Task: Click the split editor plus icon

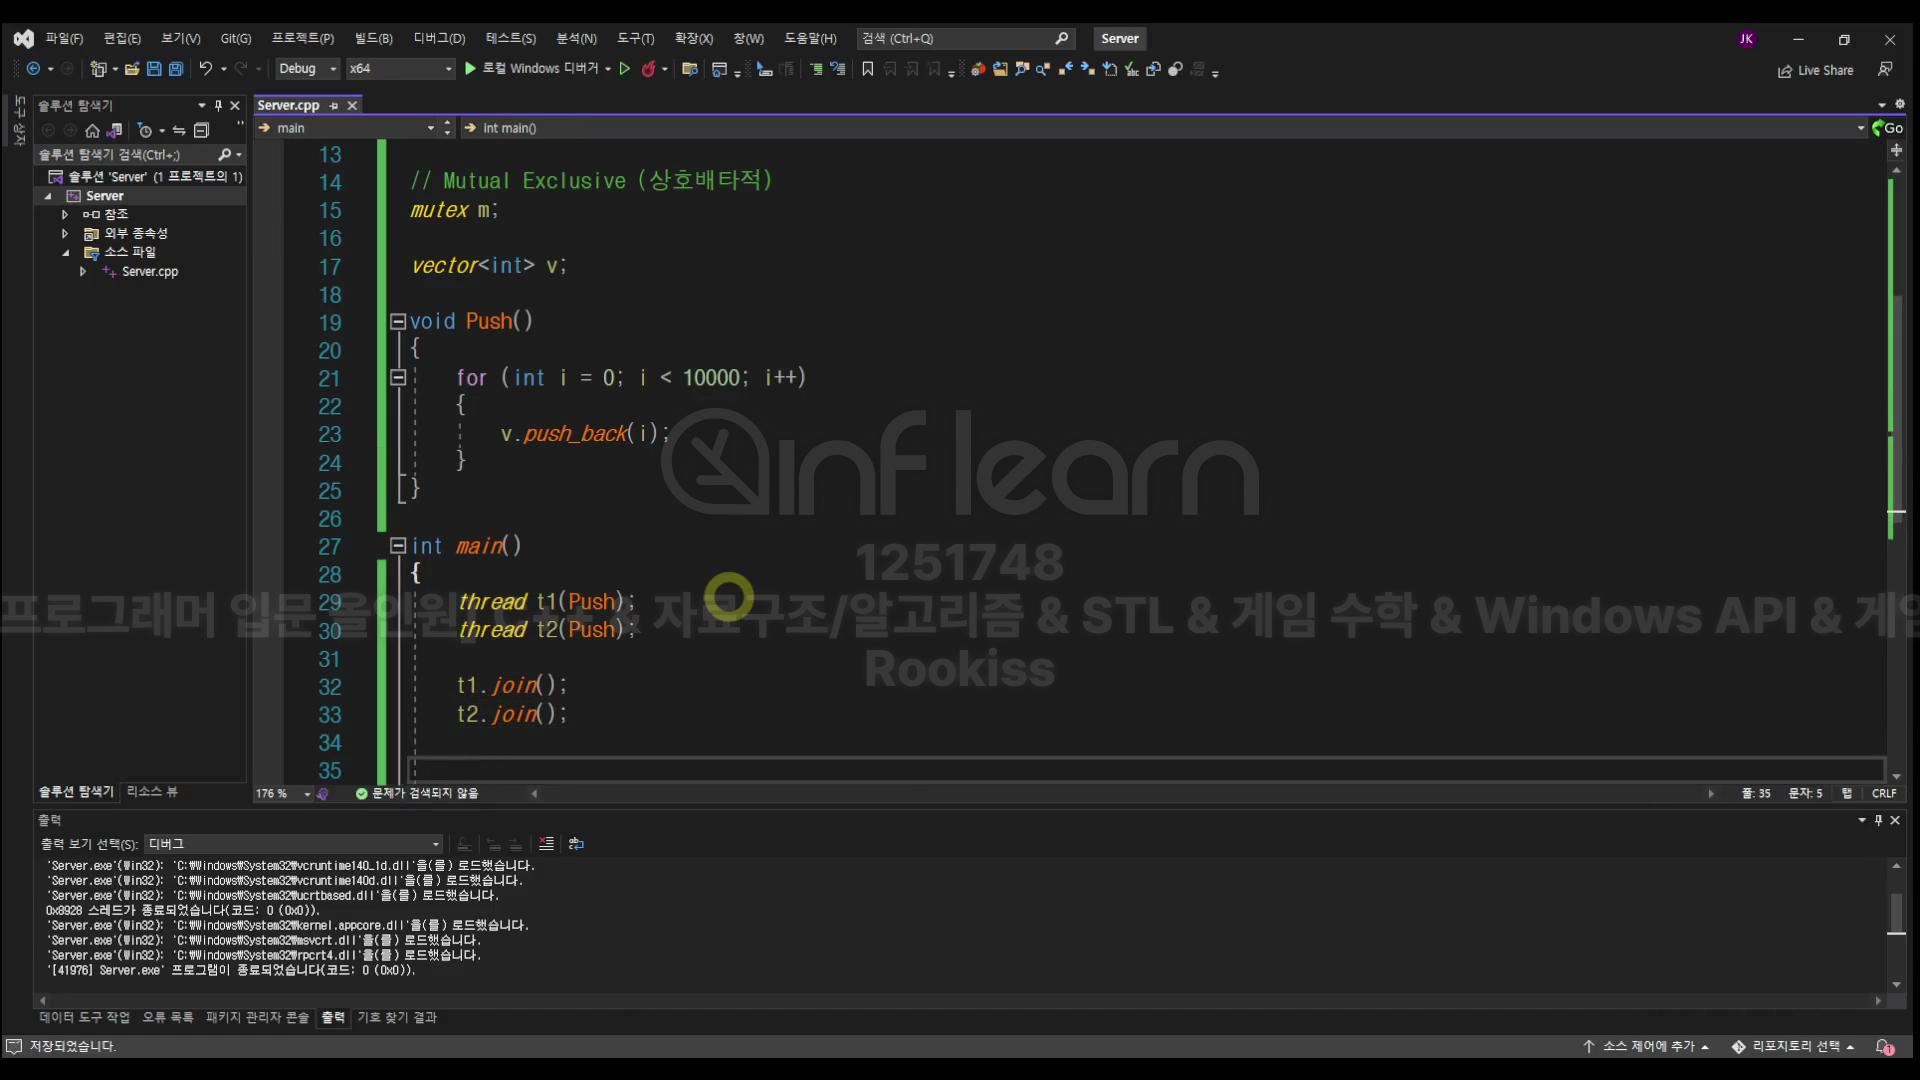Action: pos(1896,150)
